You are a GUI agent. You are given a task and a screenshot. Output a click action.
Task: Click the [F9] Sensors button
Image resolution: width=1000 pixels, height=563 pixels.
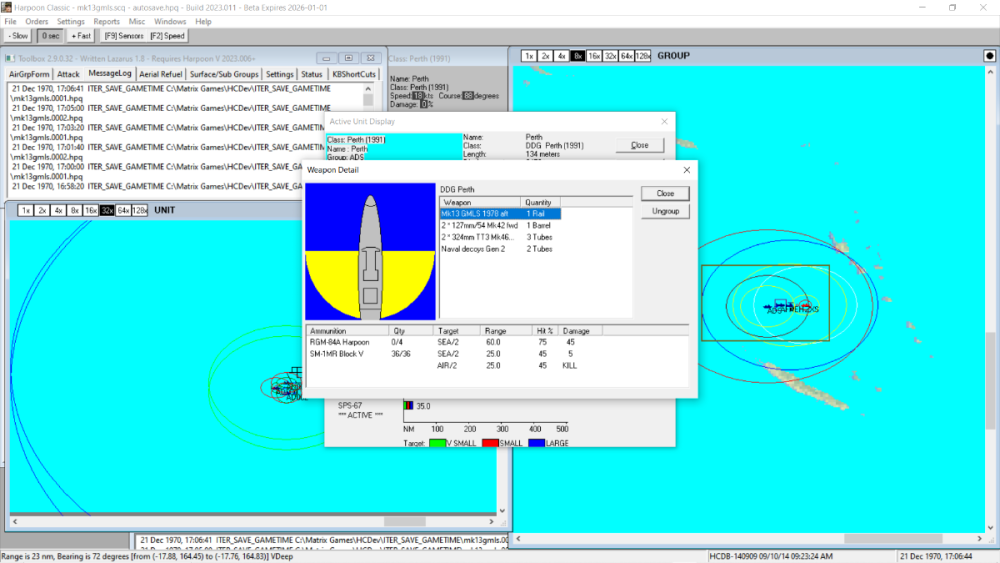pos(124,36)
